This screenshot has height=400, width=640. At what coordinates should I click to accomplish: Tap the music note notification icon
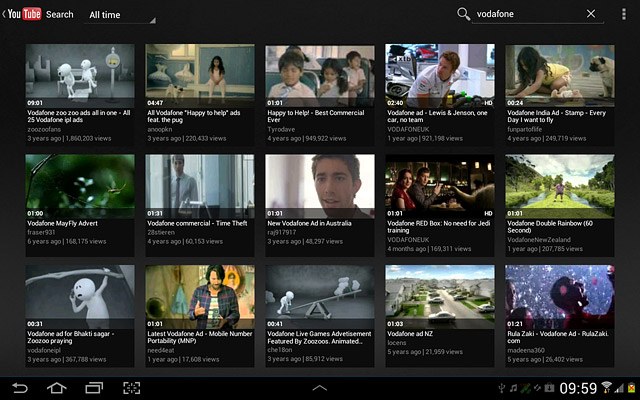(x=513, y=388)
